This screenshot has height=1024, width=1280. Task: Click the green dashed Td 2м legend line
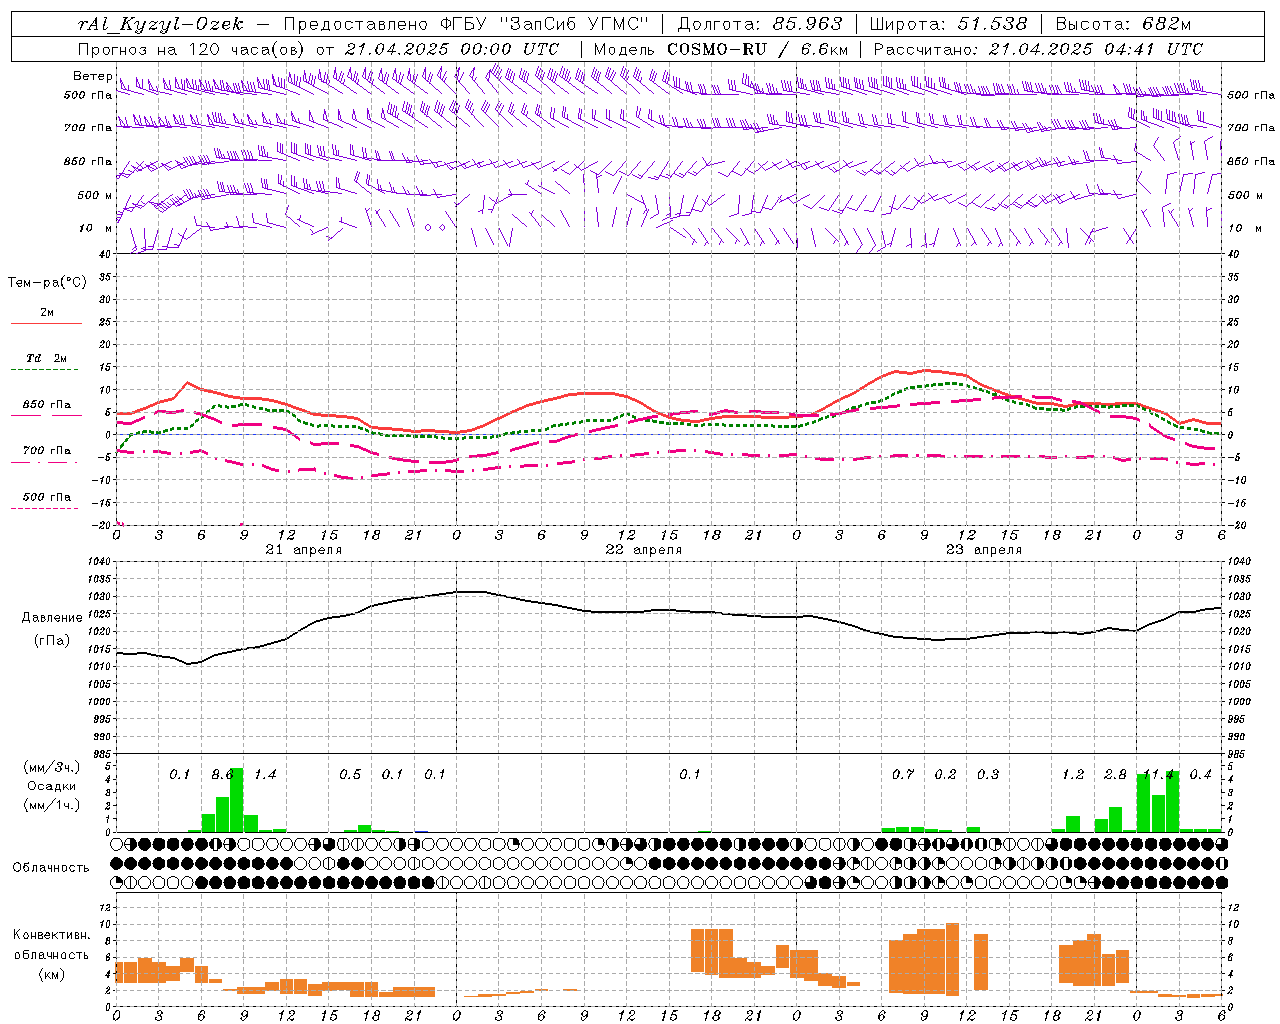point(44,370)
